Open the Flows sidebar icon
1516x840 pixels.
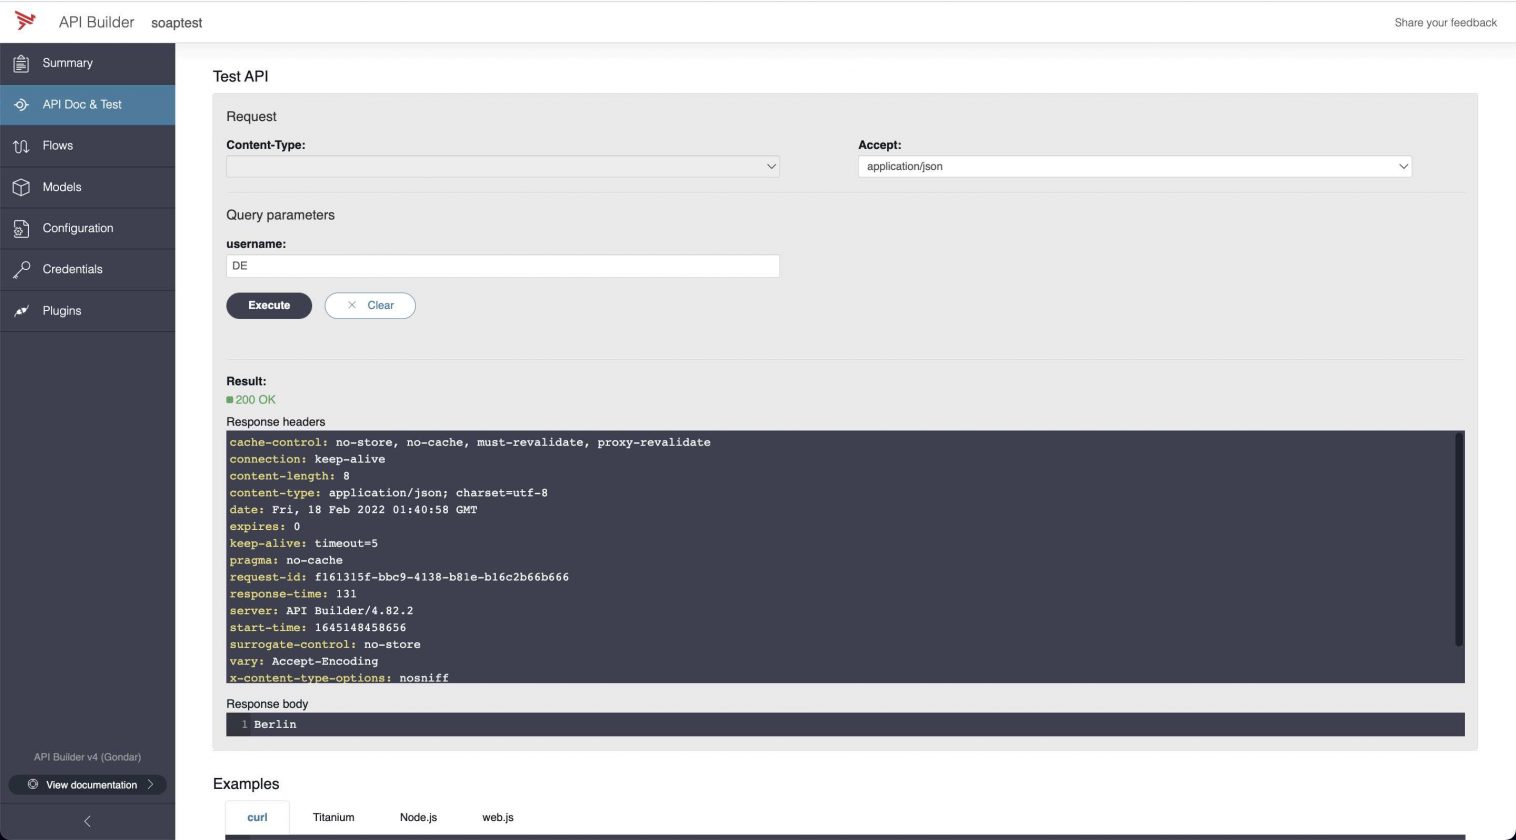(x=21, y=146)
